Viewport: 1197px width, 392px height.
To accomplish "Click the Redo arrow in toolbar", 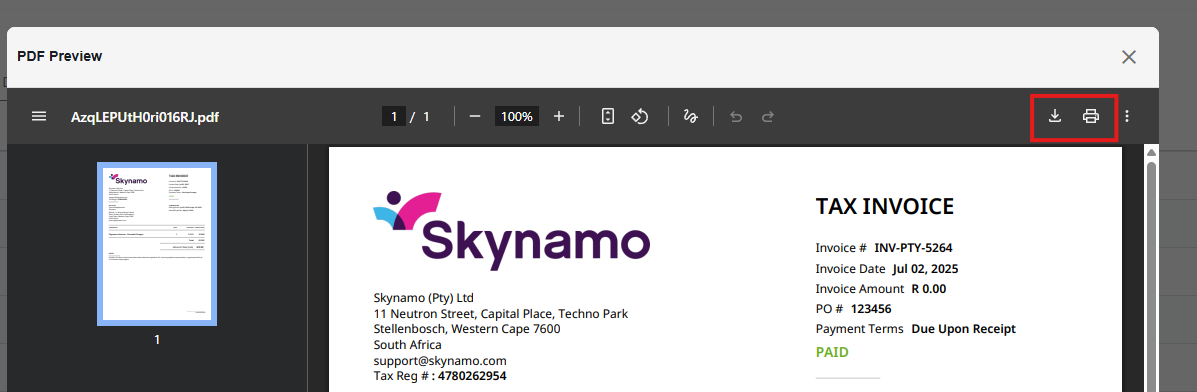I will (768, 116).
